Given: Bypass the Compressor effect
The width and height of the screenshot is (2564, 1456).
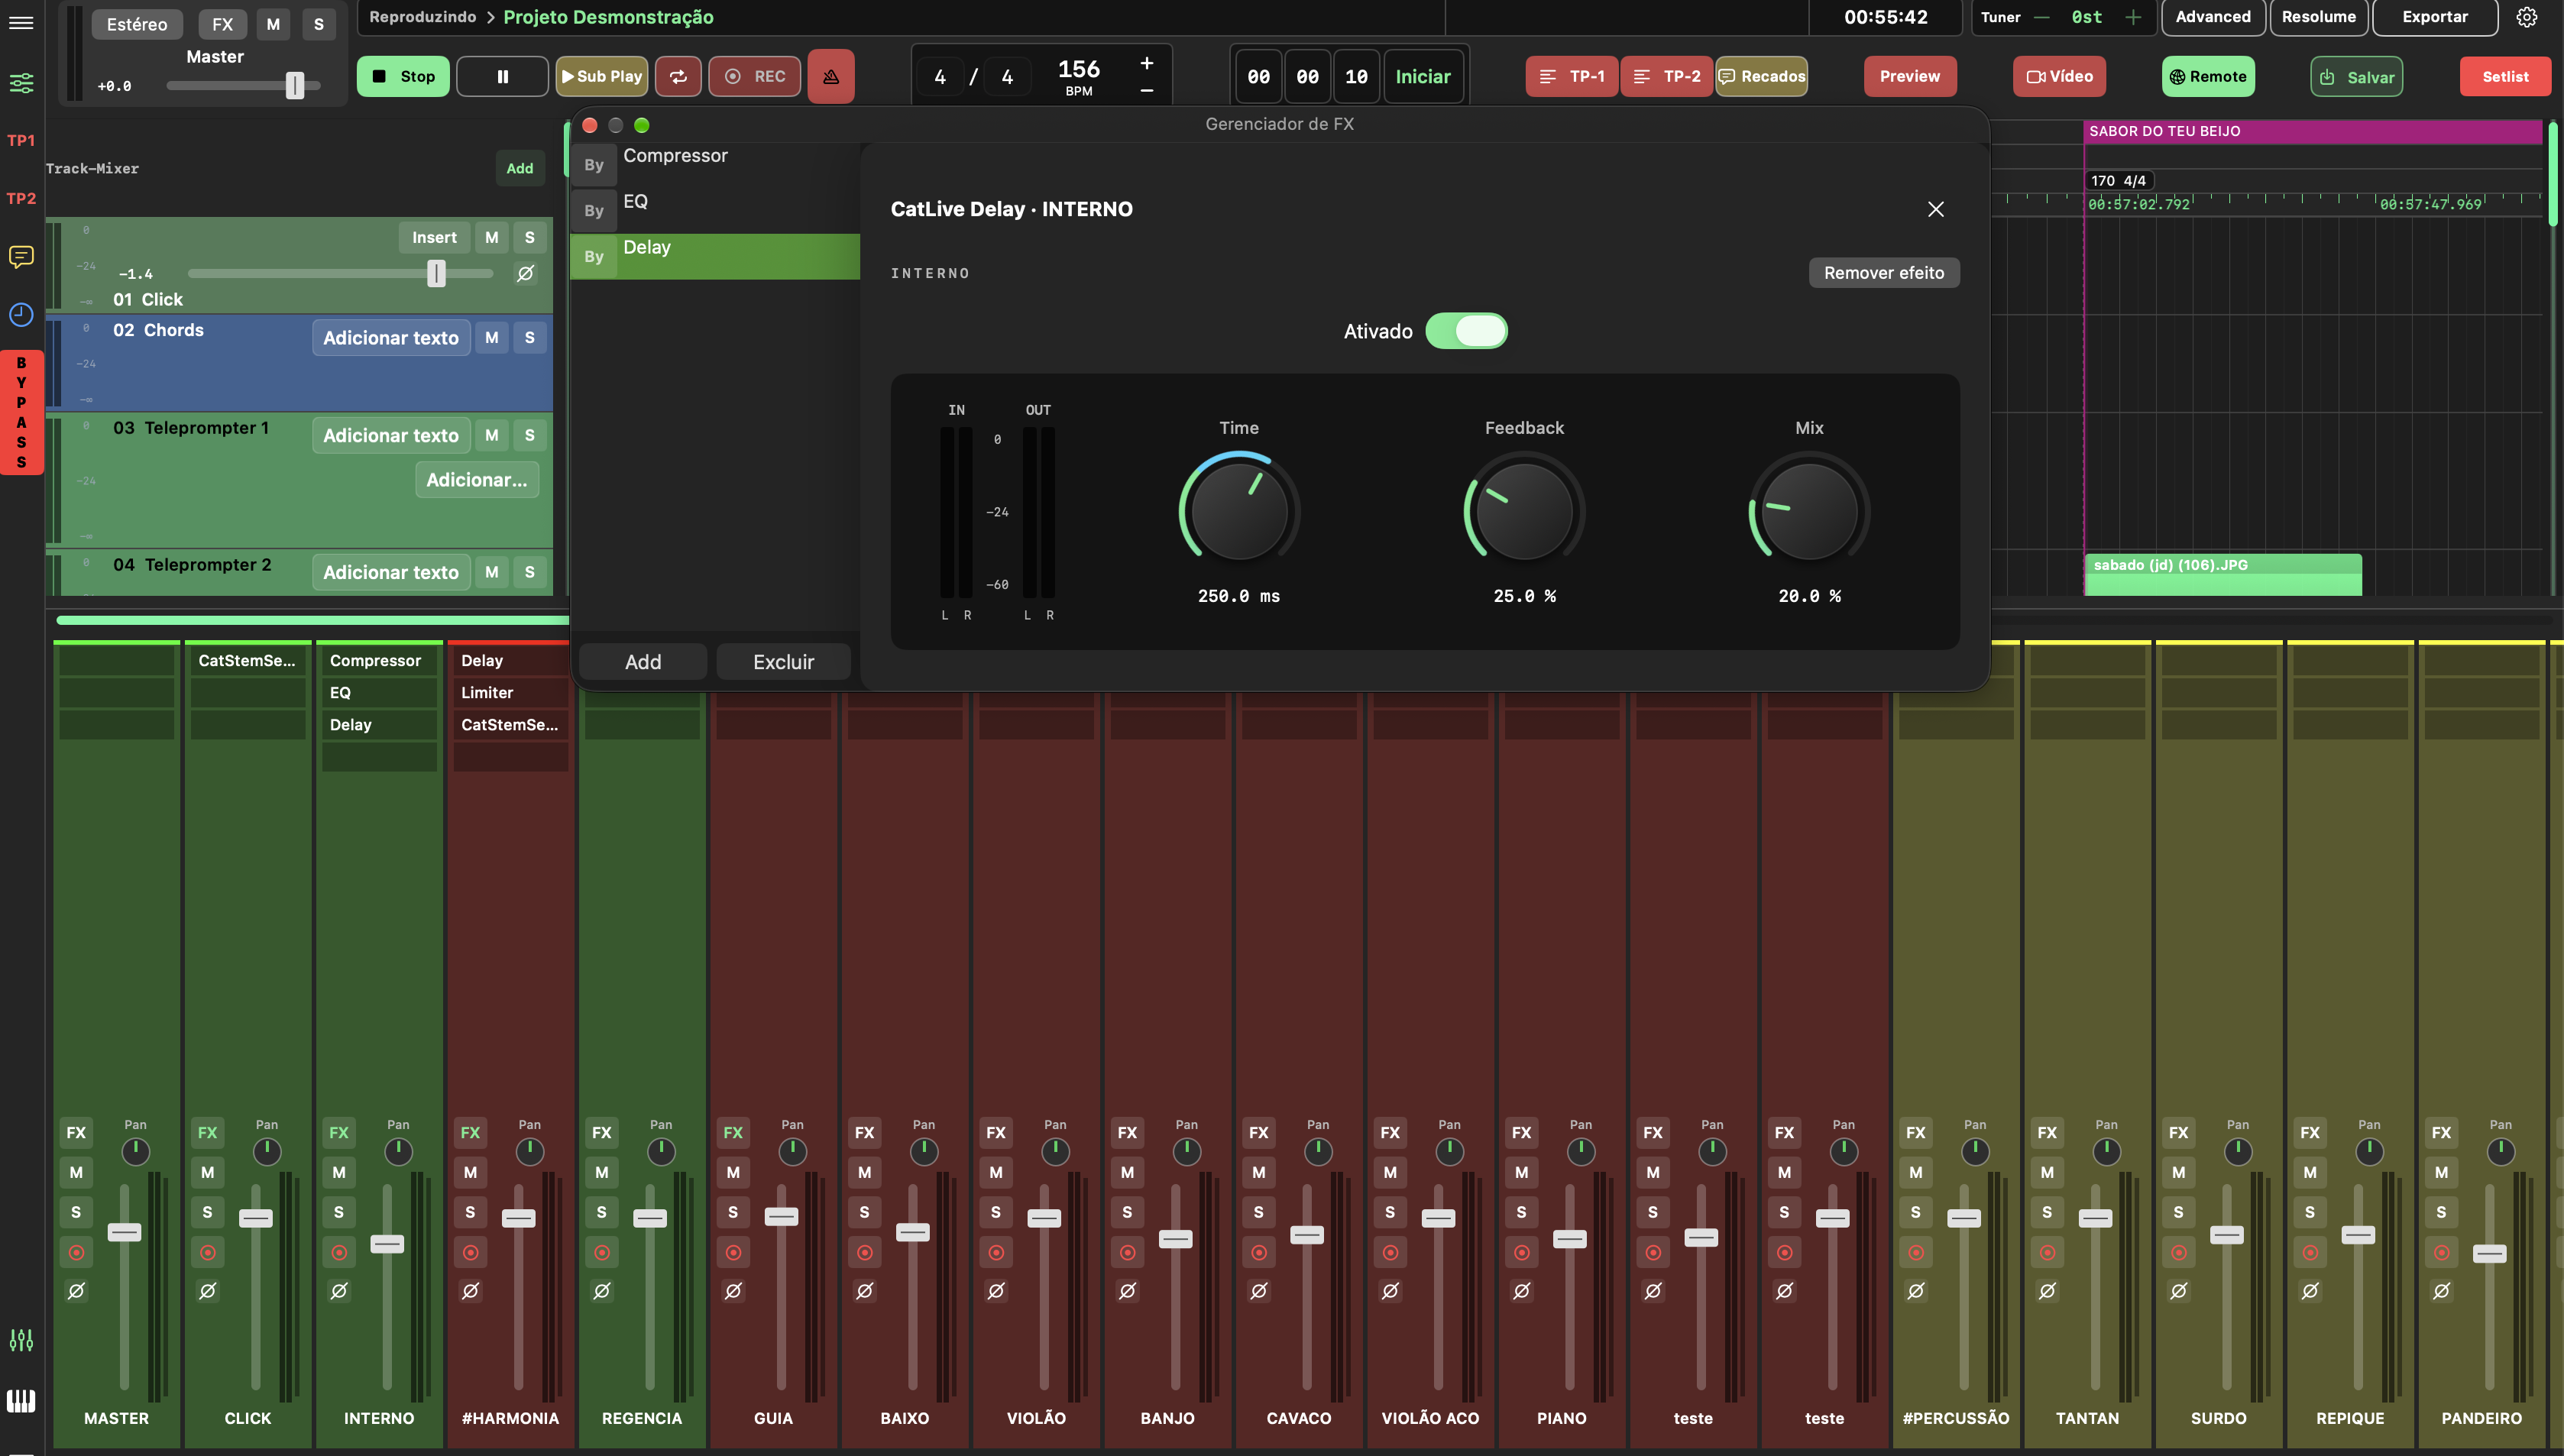Looking at the screenshot, I should pos(594,165).
